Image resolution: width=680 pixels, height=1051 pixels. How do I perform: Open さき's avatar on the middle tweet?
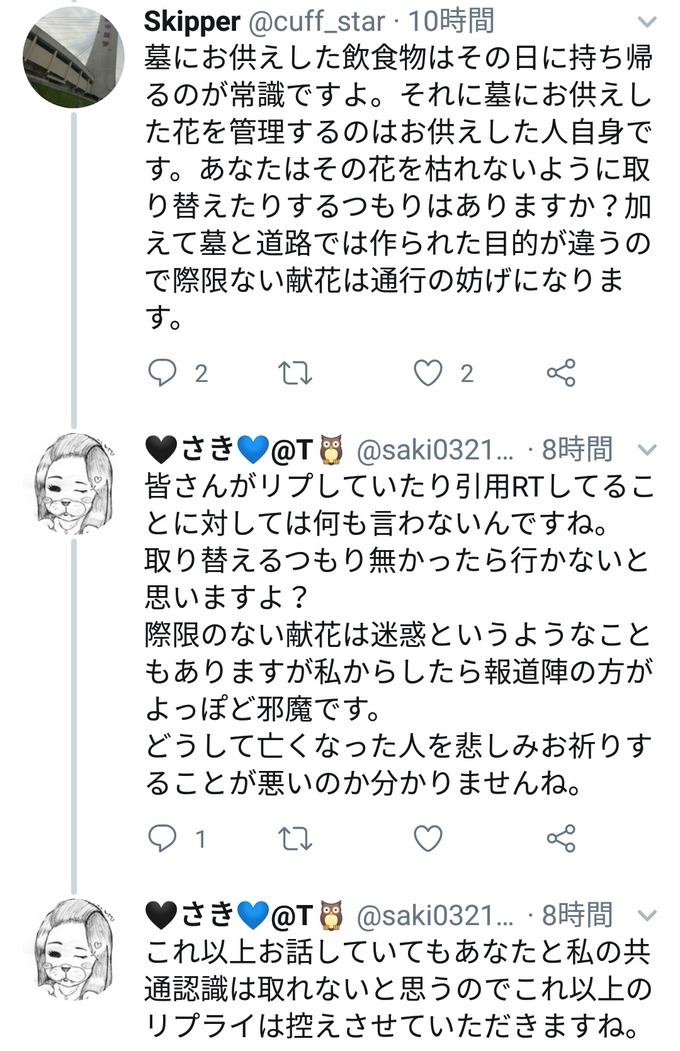pyautogui.click(x=74, y=483)
